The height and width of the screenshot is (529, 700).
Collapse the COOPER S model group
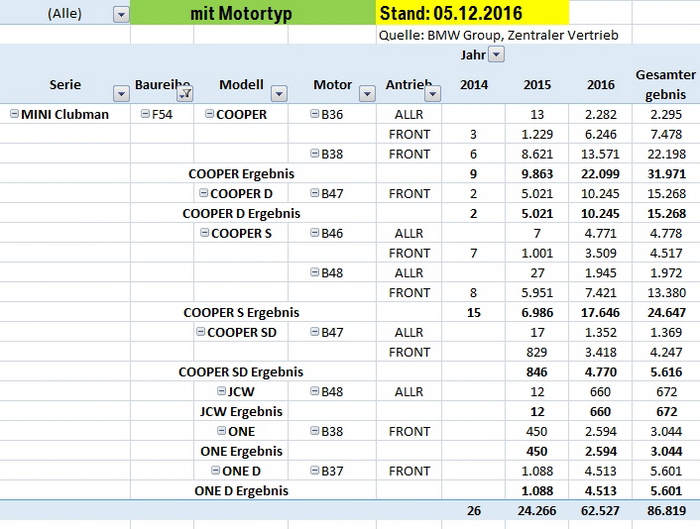click(204, 233)
